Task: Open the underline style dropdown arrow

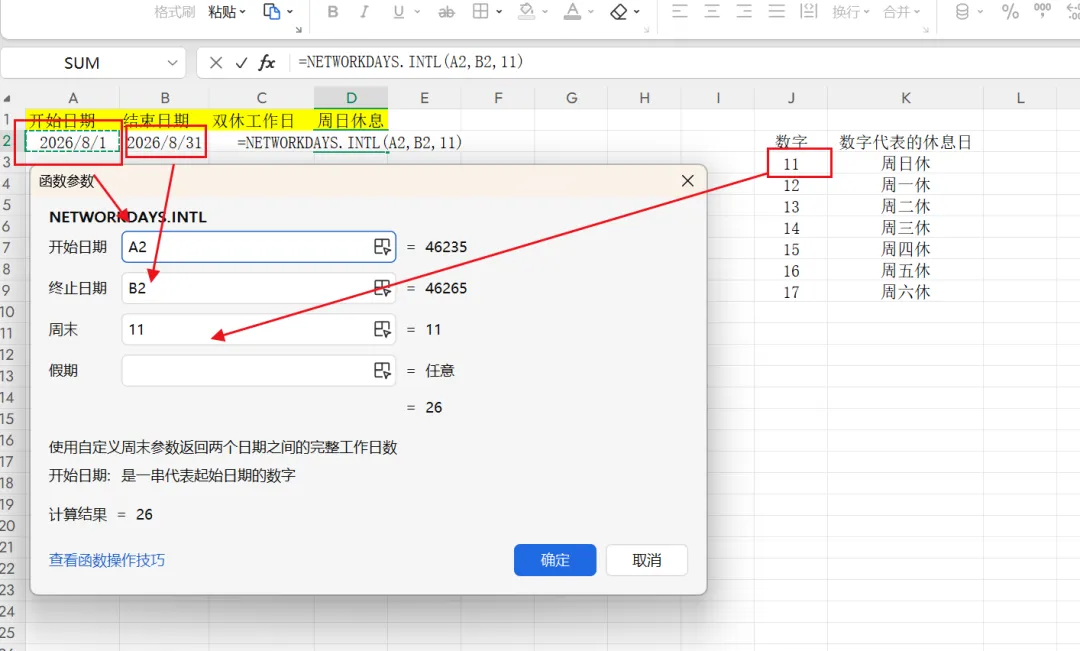Action: [x=417, y=12]
